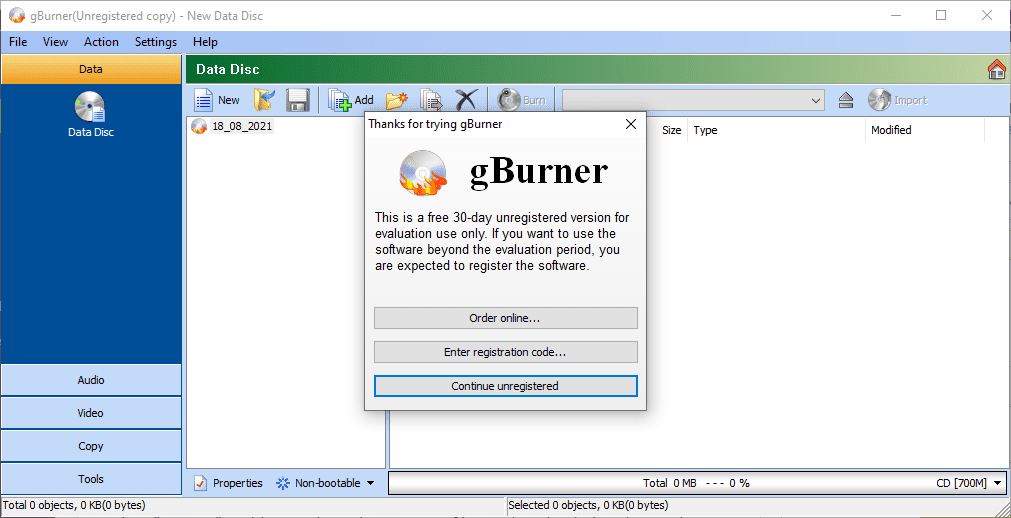Select the Data tab in sidebar
The image size is (1011, 518).
pos(91,69)
